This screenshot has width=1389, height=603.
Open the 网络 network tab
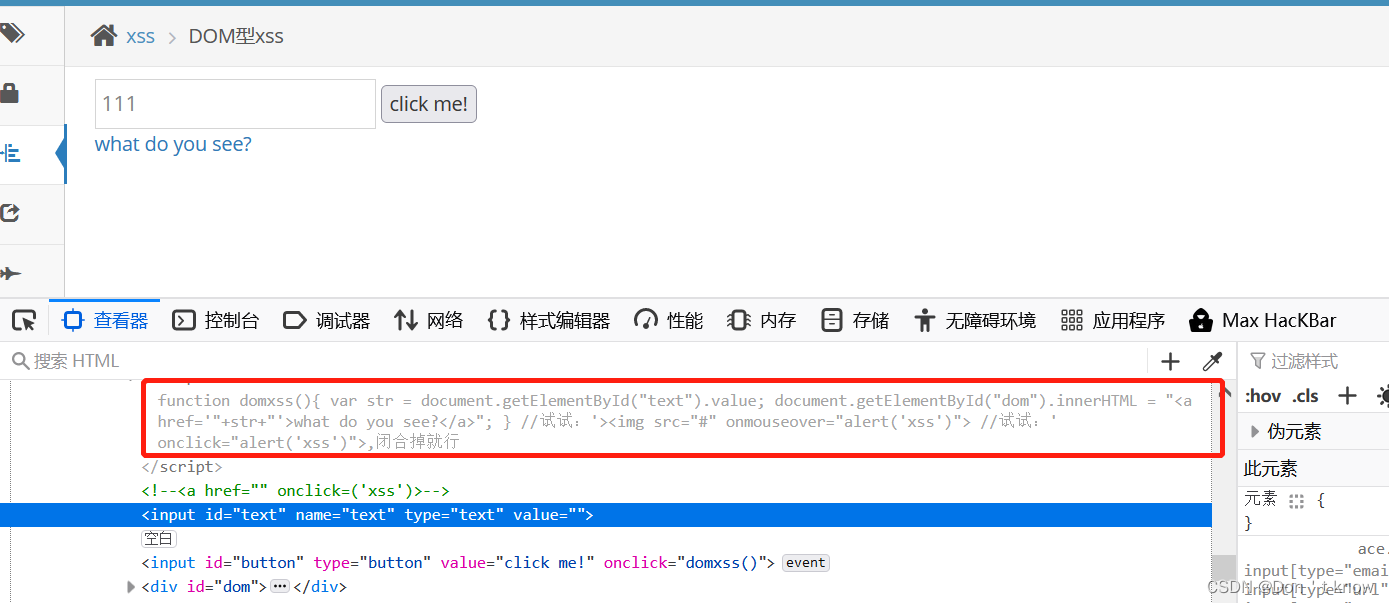(x=428, y=320)
